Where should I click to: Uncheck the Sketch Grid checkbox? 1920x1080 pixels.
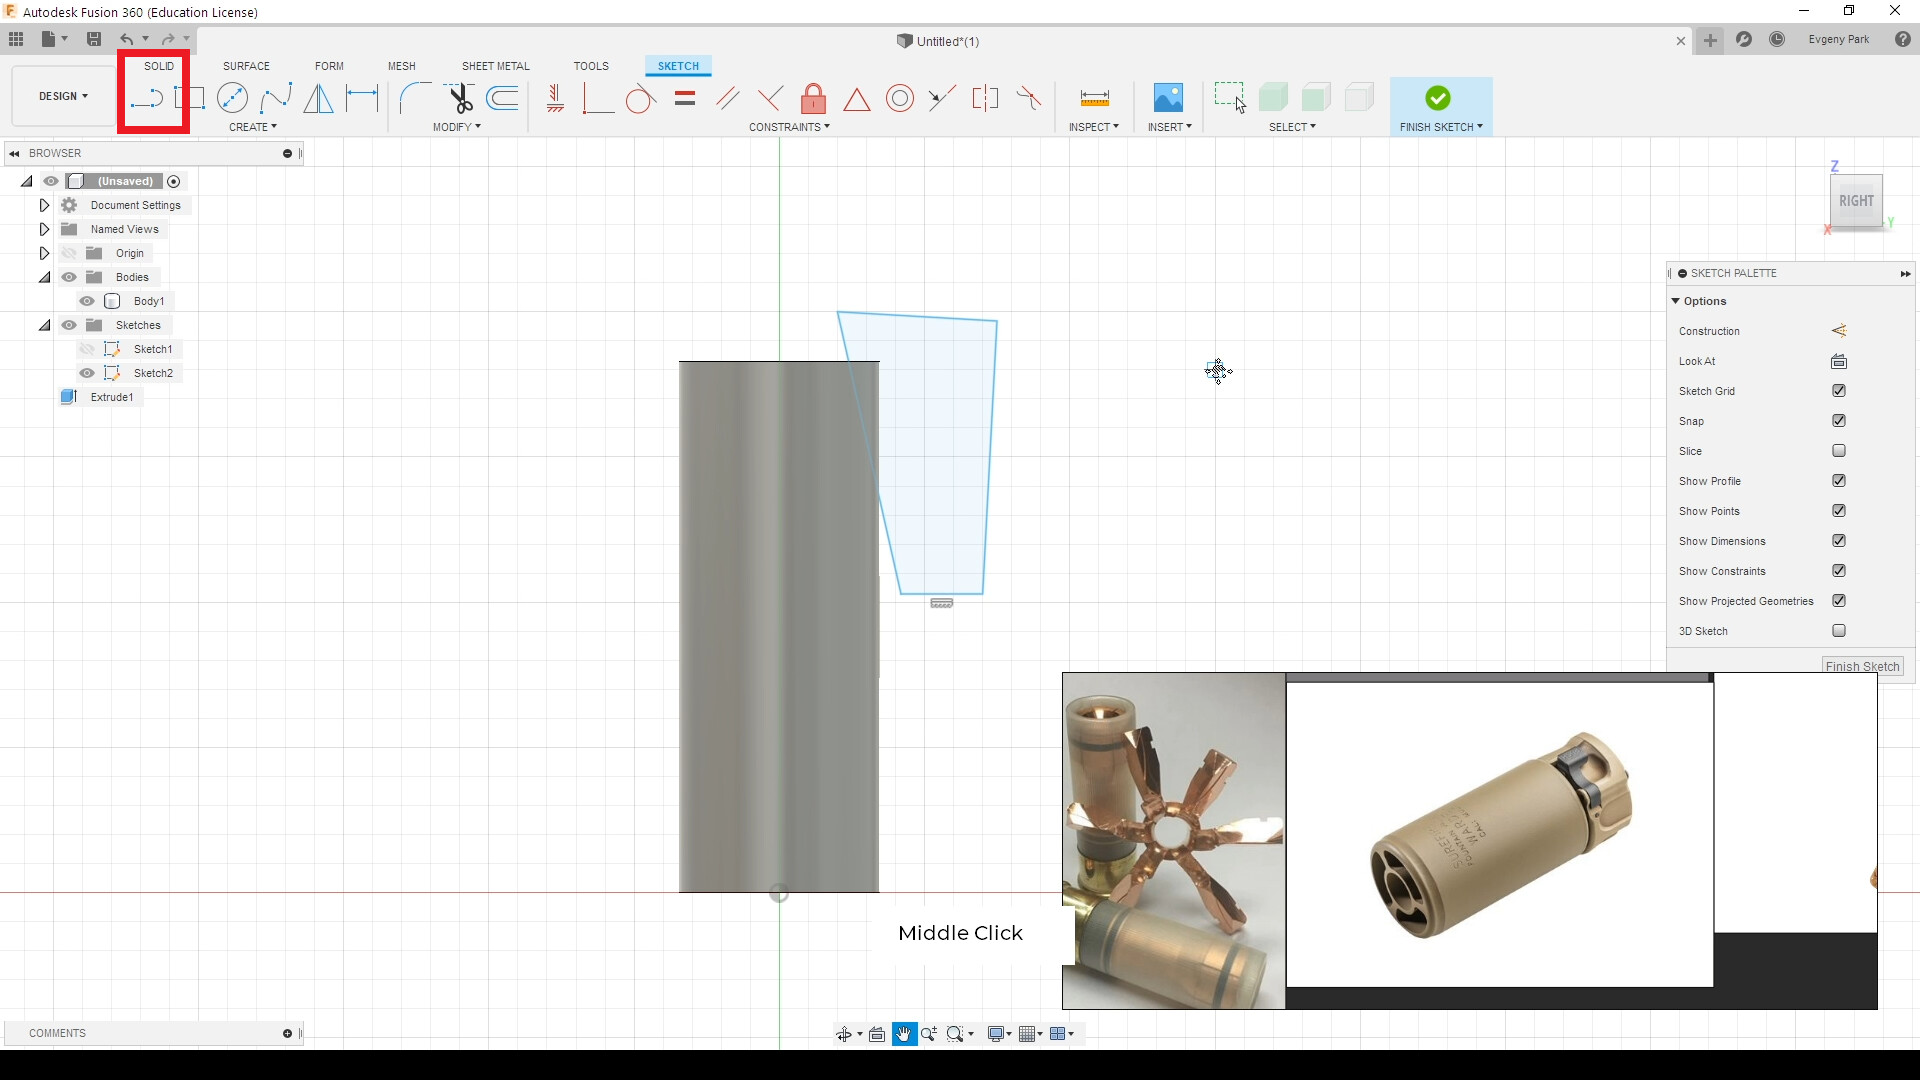1839,391
